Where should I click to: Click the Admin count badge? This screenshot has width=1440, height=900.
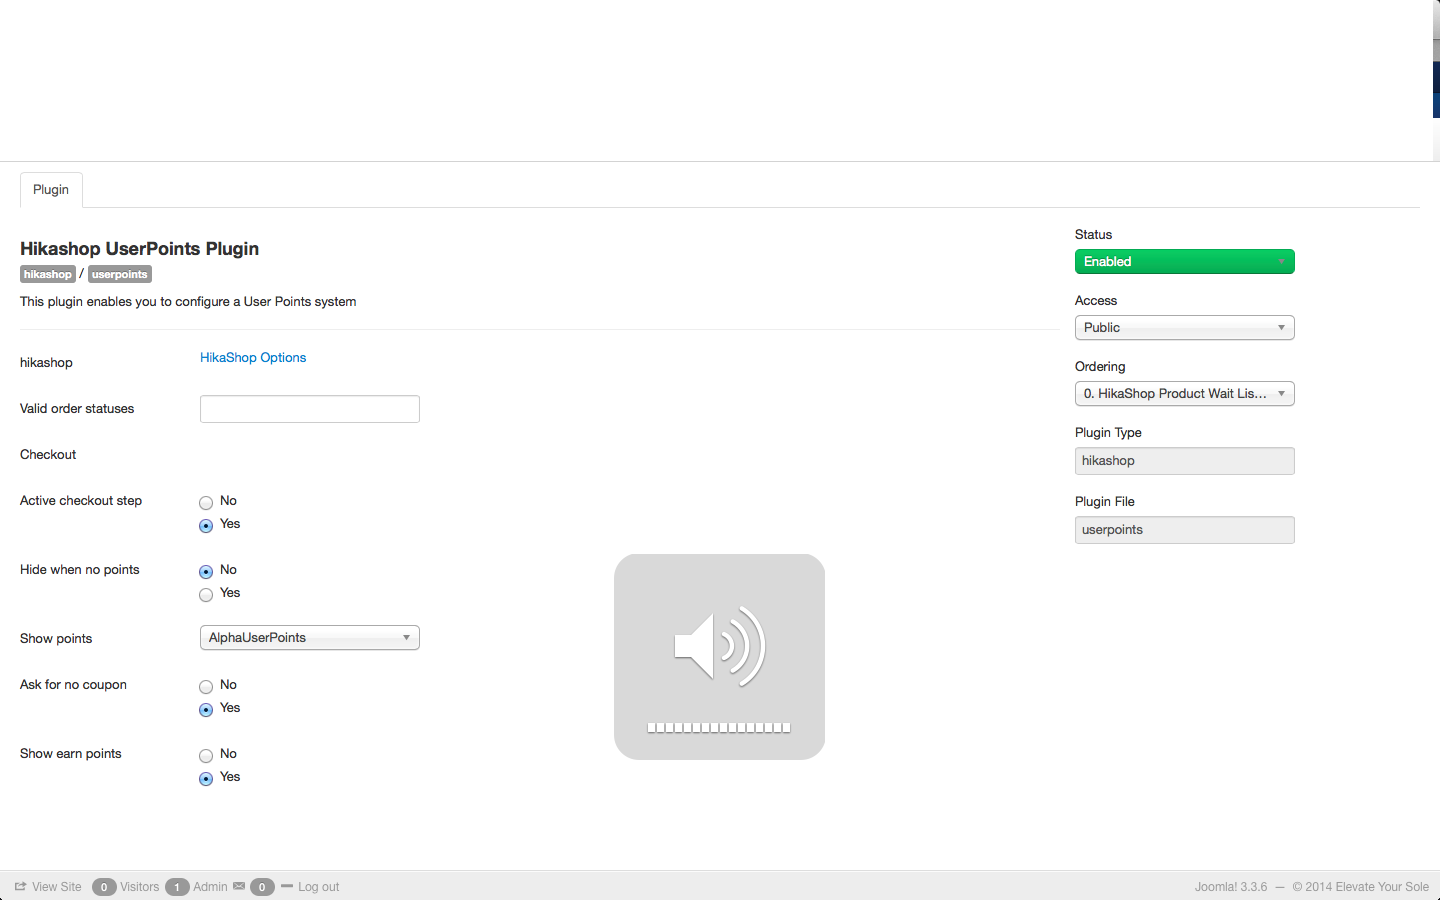pos(177,887)
